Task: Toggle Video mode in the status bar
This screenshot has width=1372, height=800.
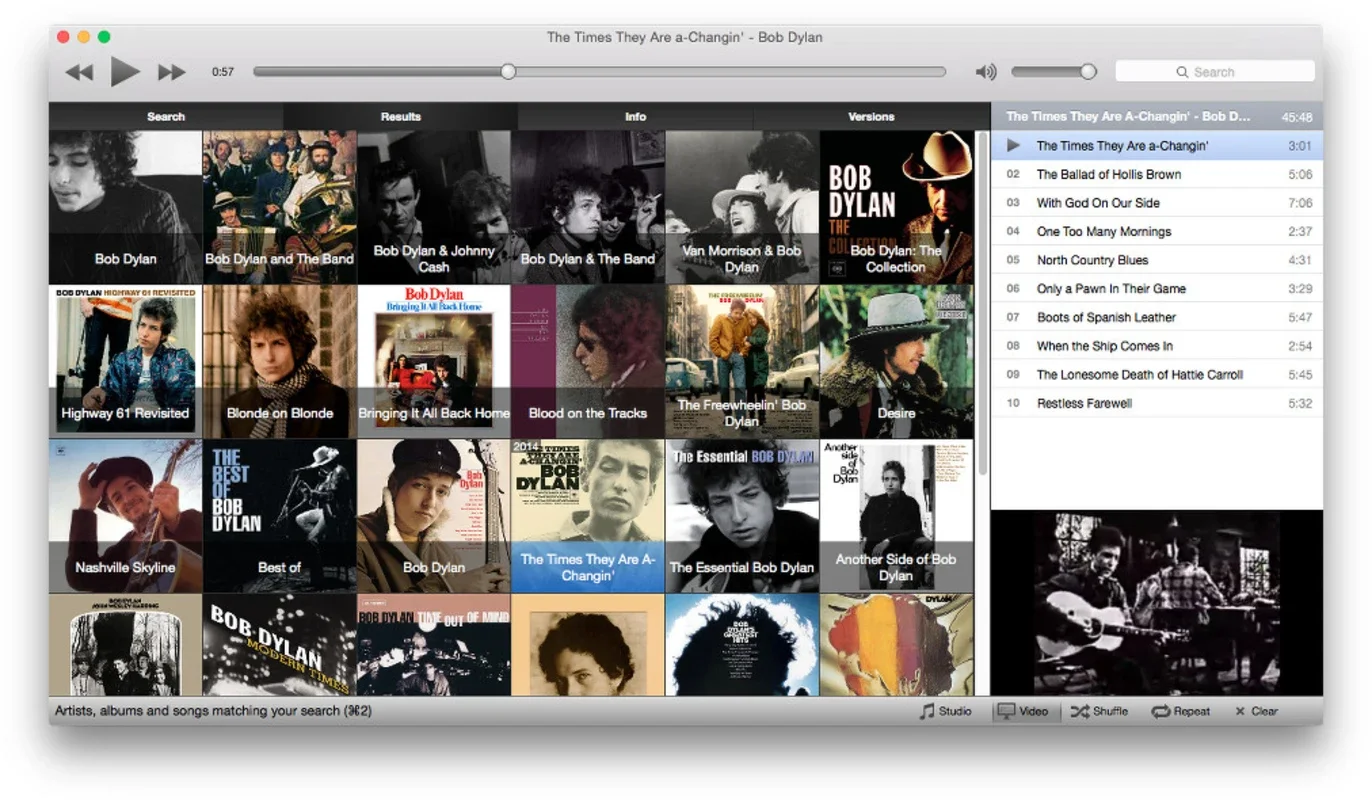Action: 1023,711
